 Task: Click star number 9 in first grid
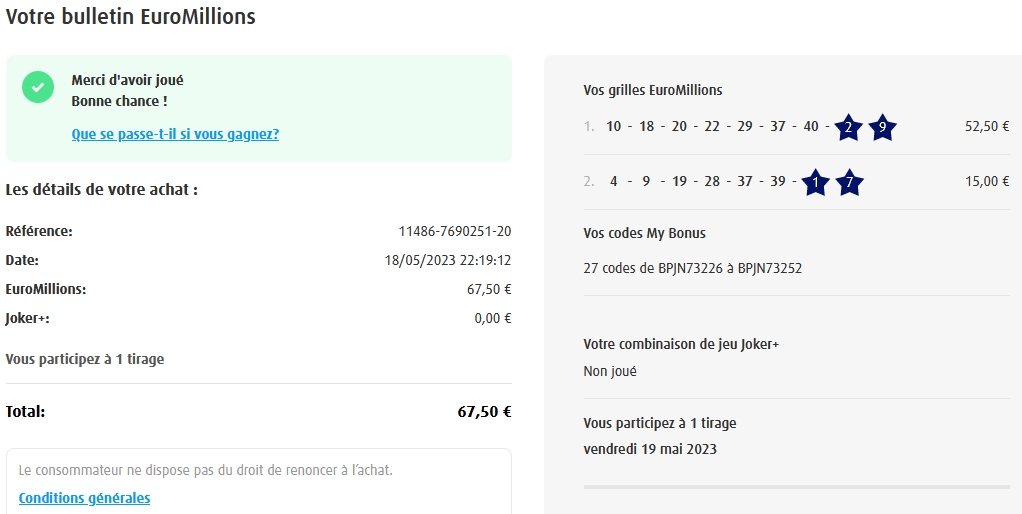click(x=881, y=127)
